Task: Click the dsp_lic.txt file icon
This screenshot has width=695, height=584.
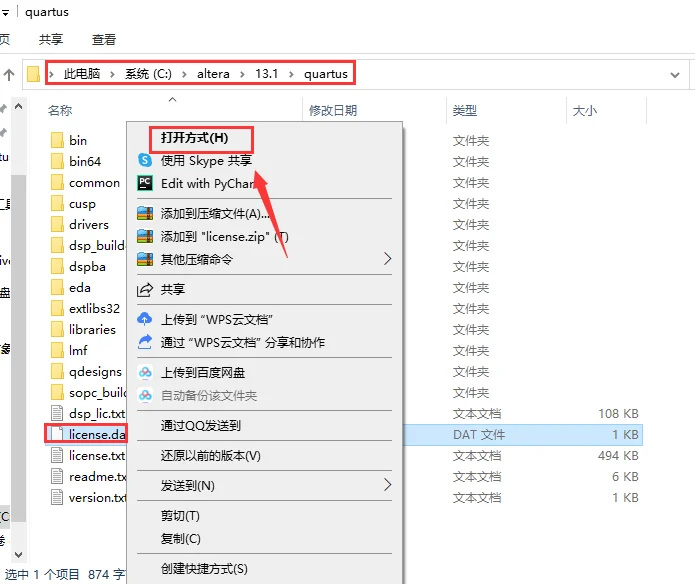Action: [57, 413]
